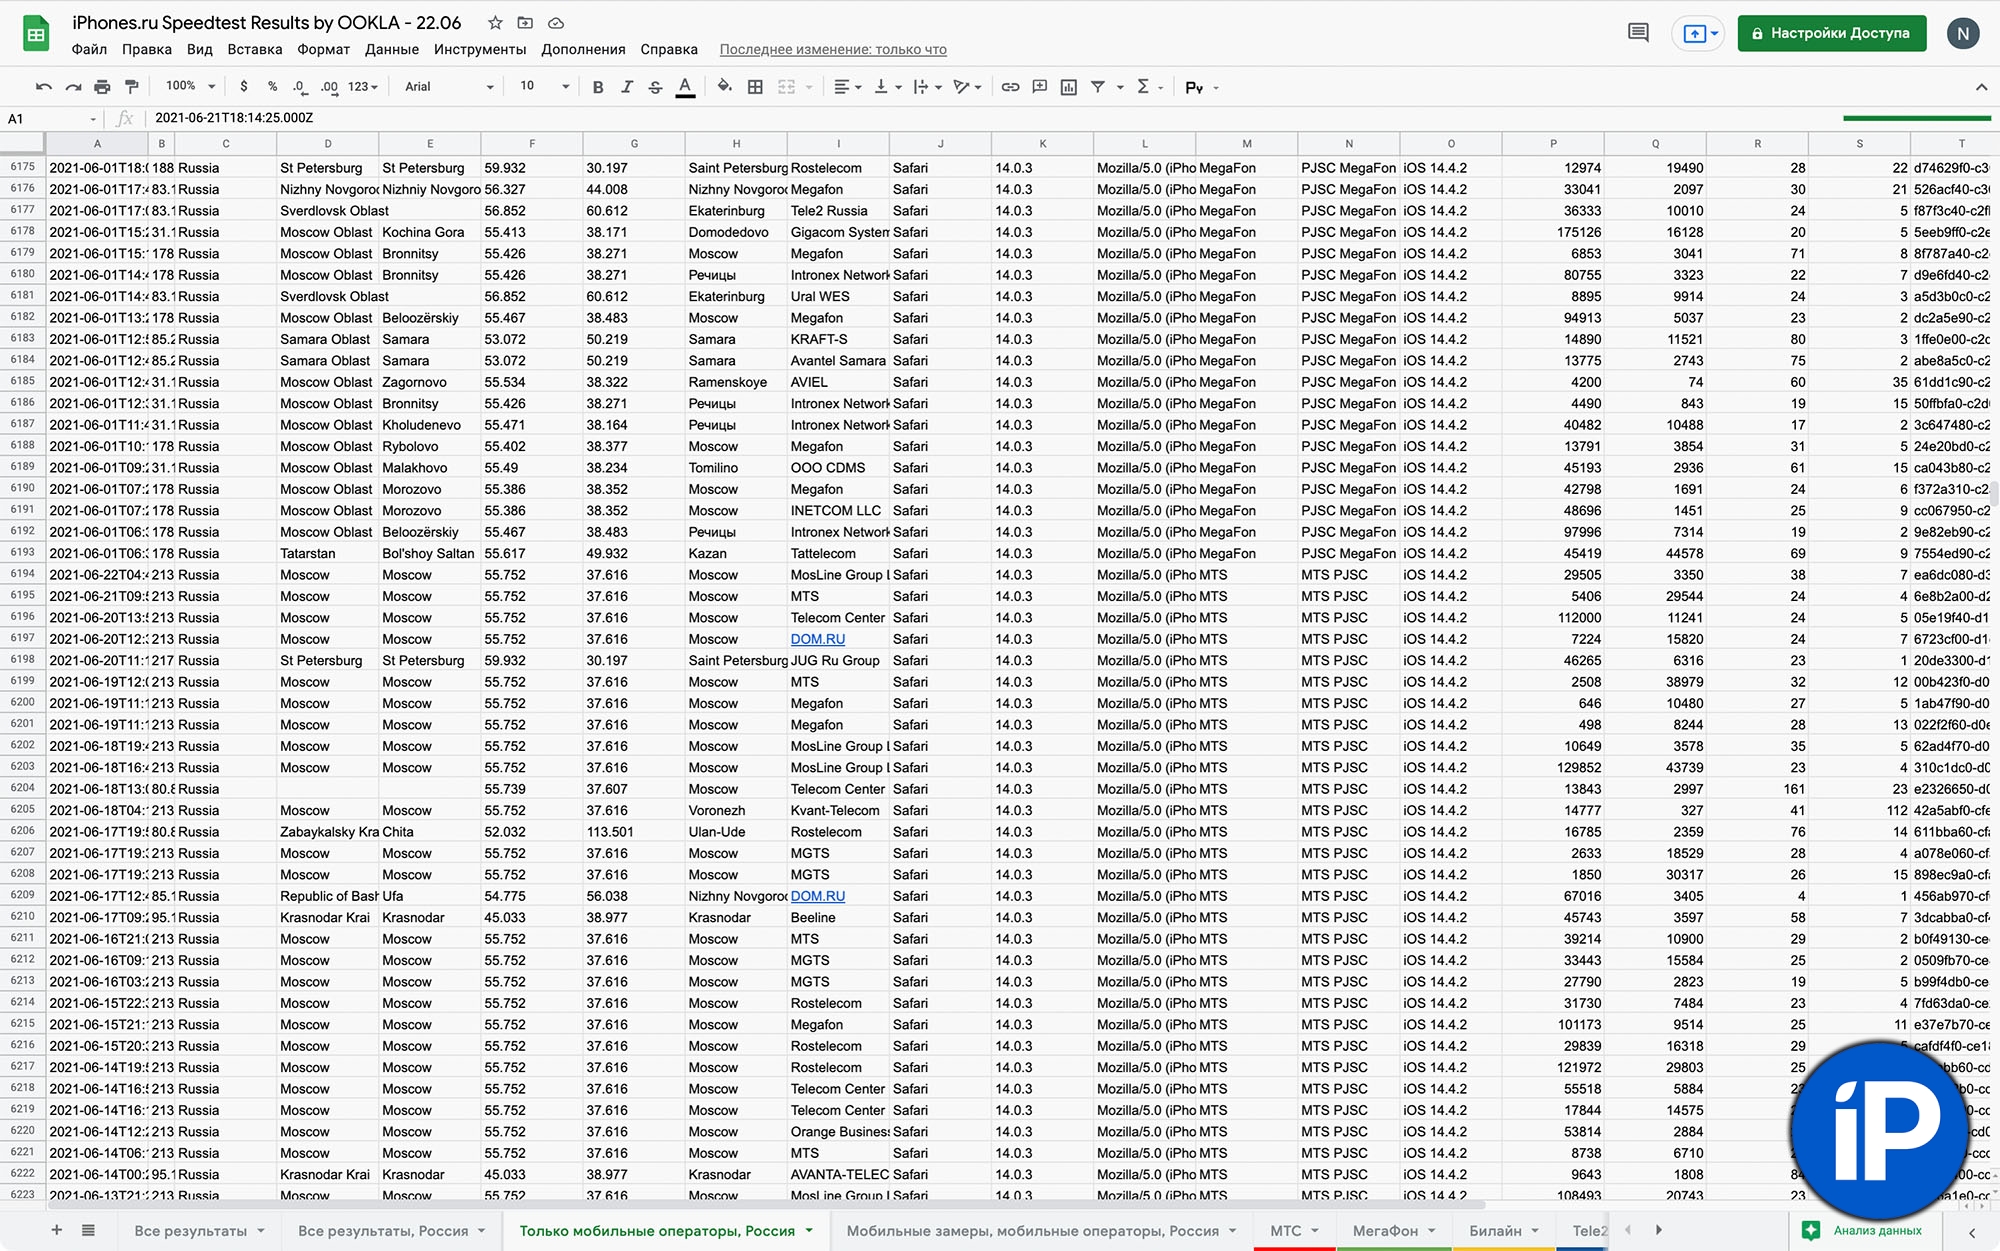Open the Данные menu
2000x1251 pixels.
pos(392,49)
